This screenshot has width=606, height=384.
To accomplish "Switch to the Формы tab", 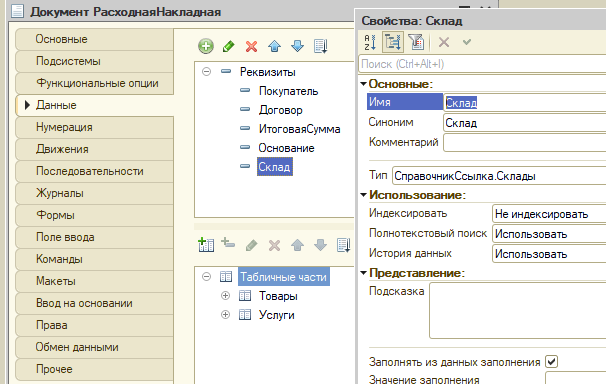I will pos(95,215).
